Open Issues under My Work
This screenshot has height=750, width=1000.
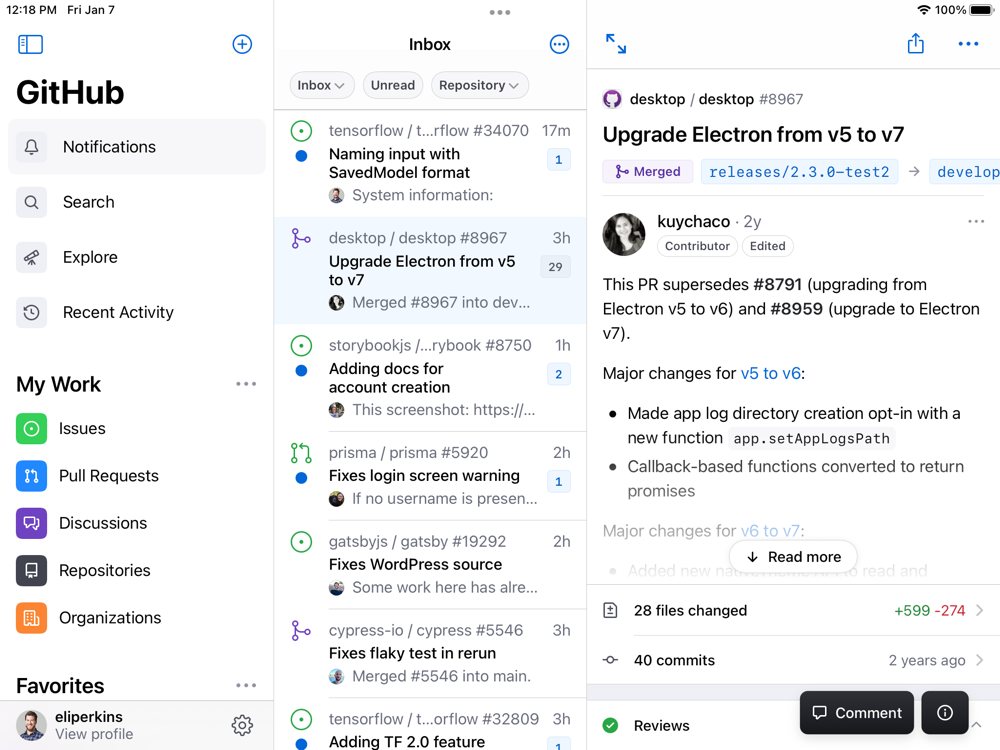(136, 429)
